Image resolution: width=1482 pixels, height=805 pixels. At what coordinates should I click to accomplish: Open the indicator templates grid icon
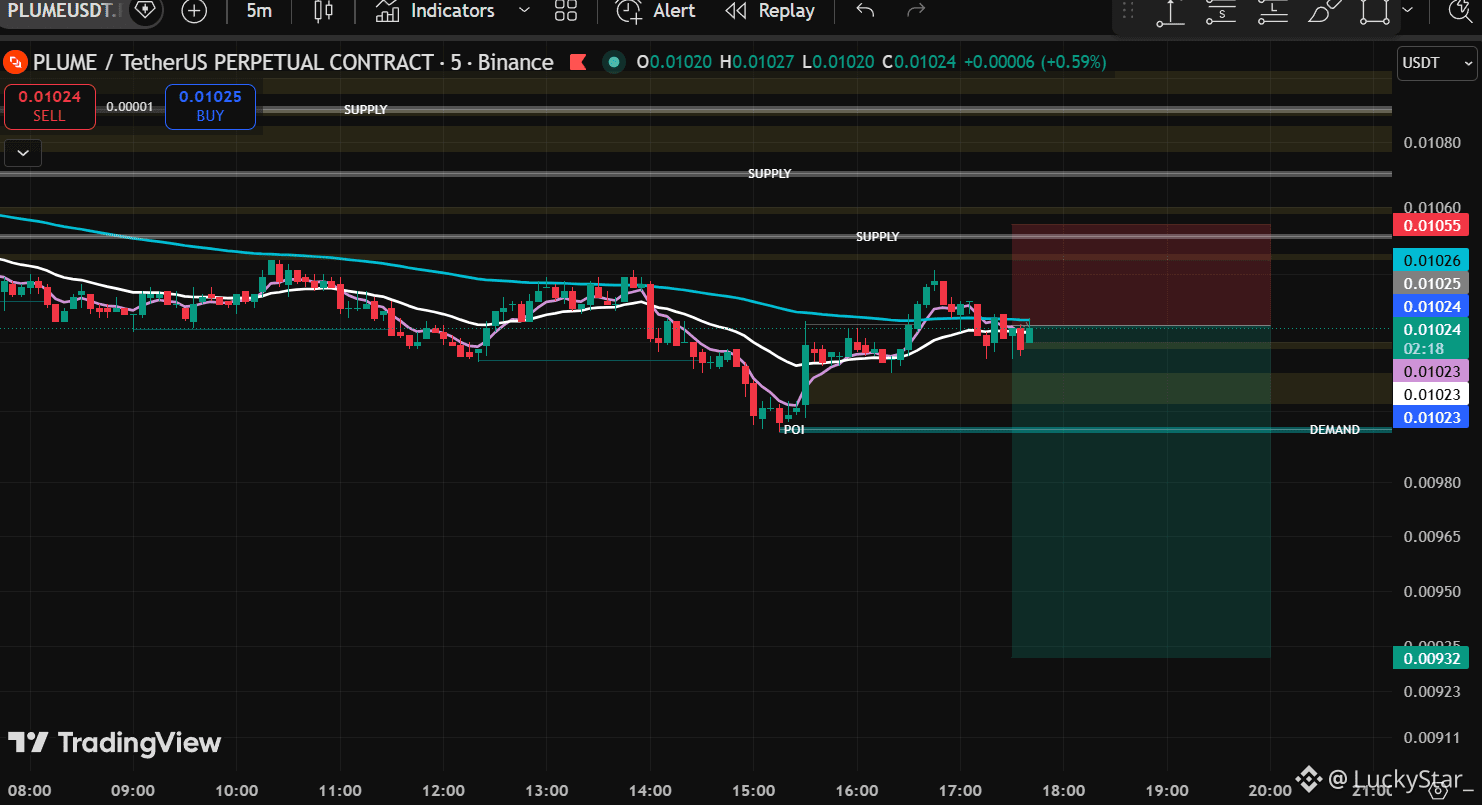pyautogui.click(x=566, y=11)
